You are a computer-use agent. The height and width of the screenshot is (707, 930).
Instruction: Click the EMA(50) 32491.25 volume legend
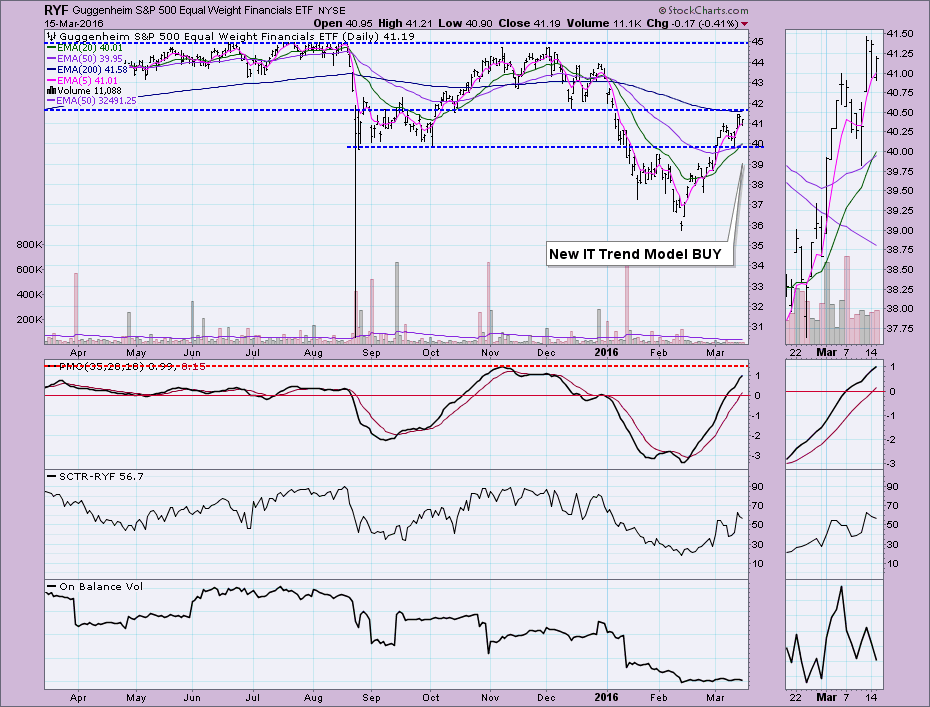[92, 101]
